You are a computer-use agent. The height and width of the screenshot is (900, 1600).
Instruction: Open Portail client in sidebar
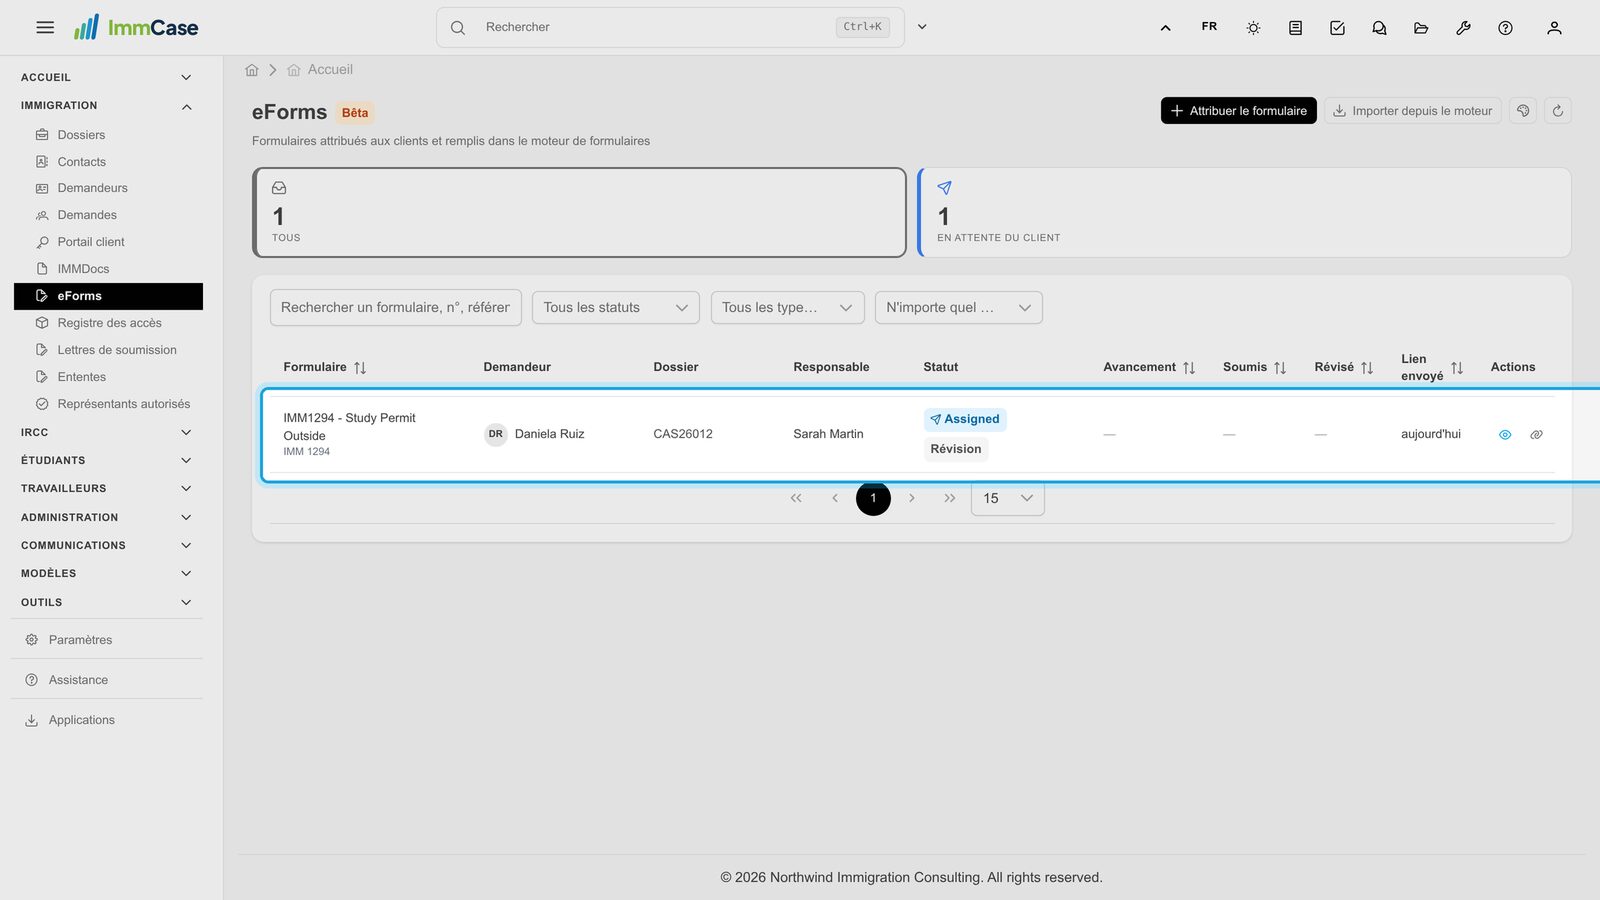[91, 242]
